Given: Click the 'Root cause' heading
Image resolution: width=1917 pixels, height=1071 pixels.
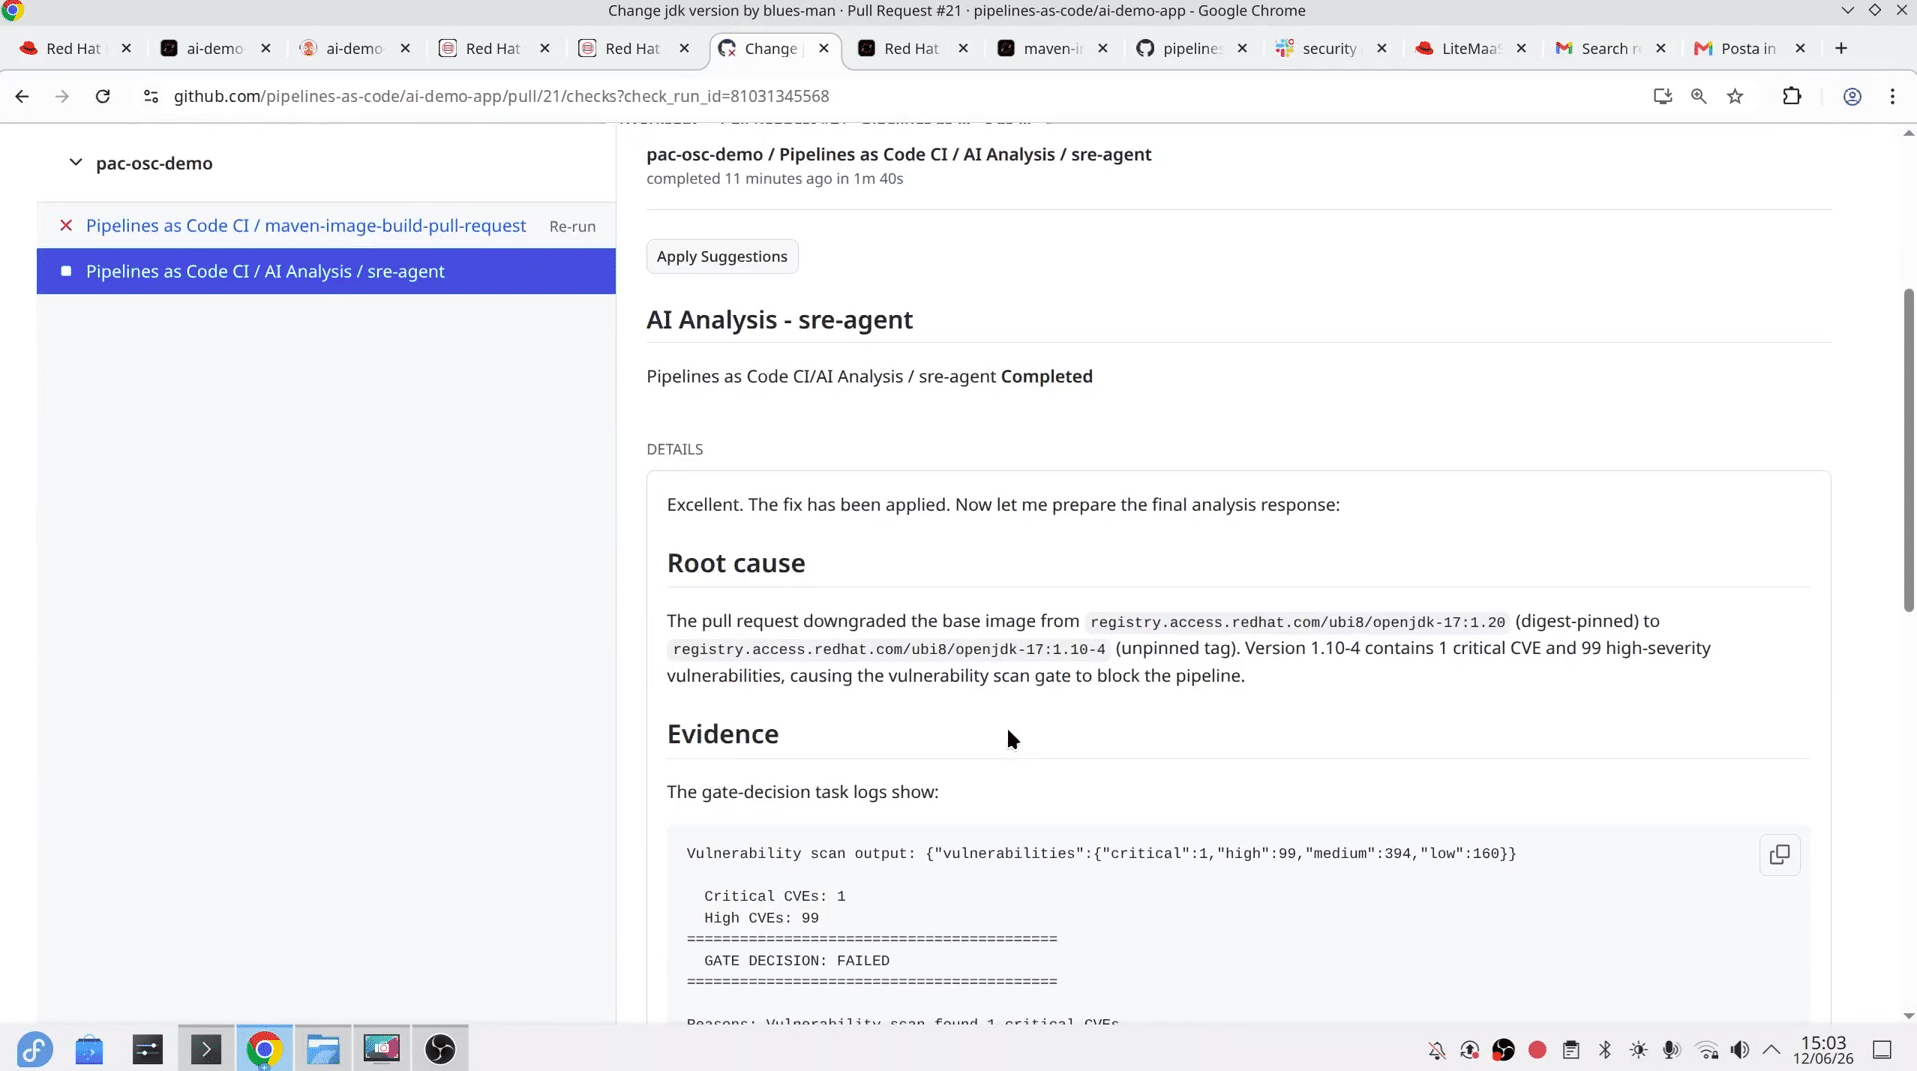Looking at the screenshot, I should 736,563.
